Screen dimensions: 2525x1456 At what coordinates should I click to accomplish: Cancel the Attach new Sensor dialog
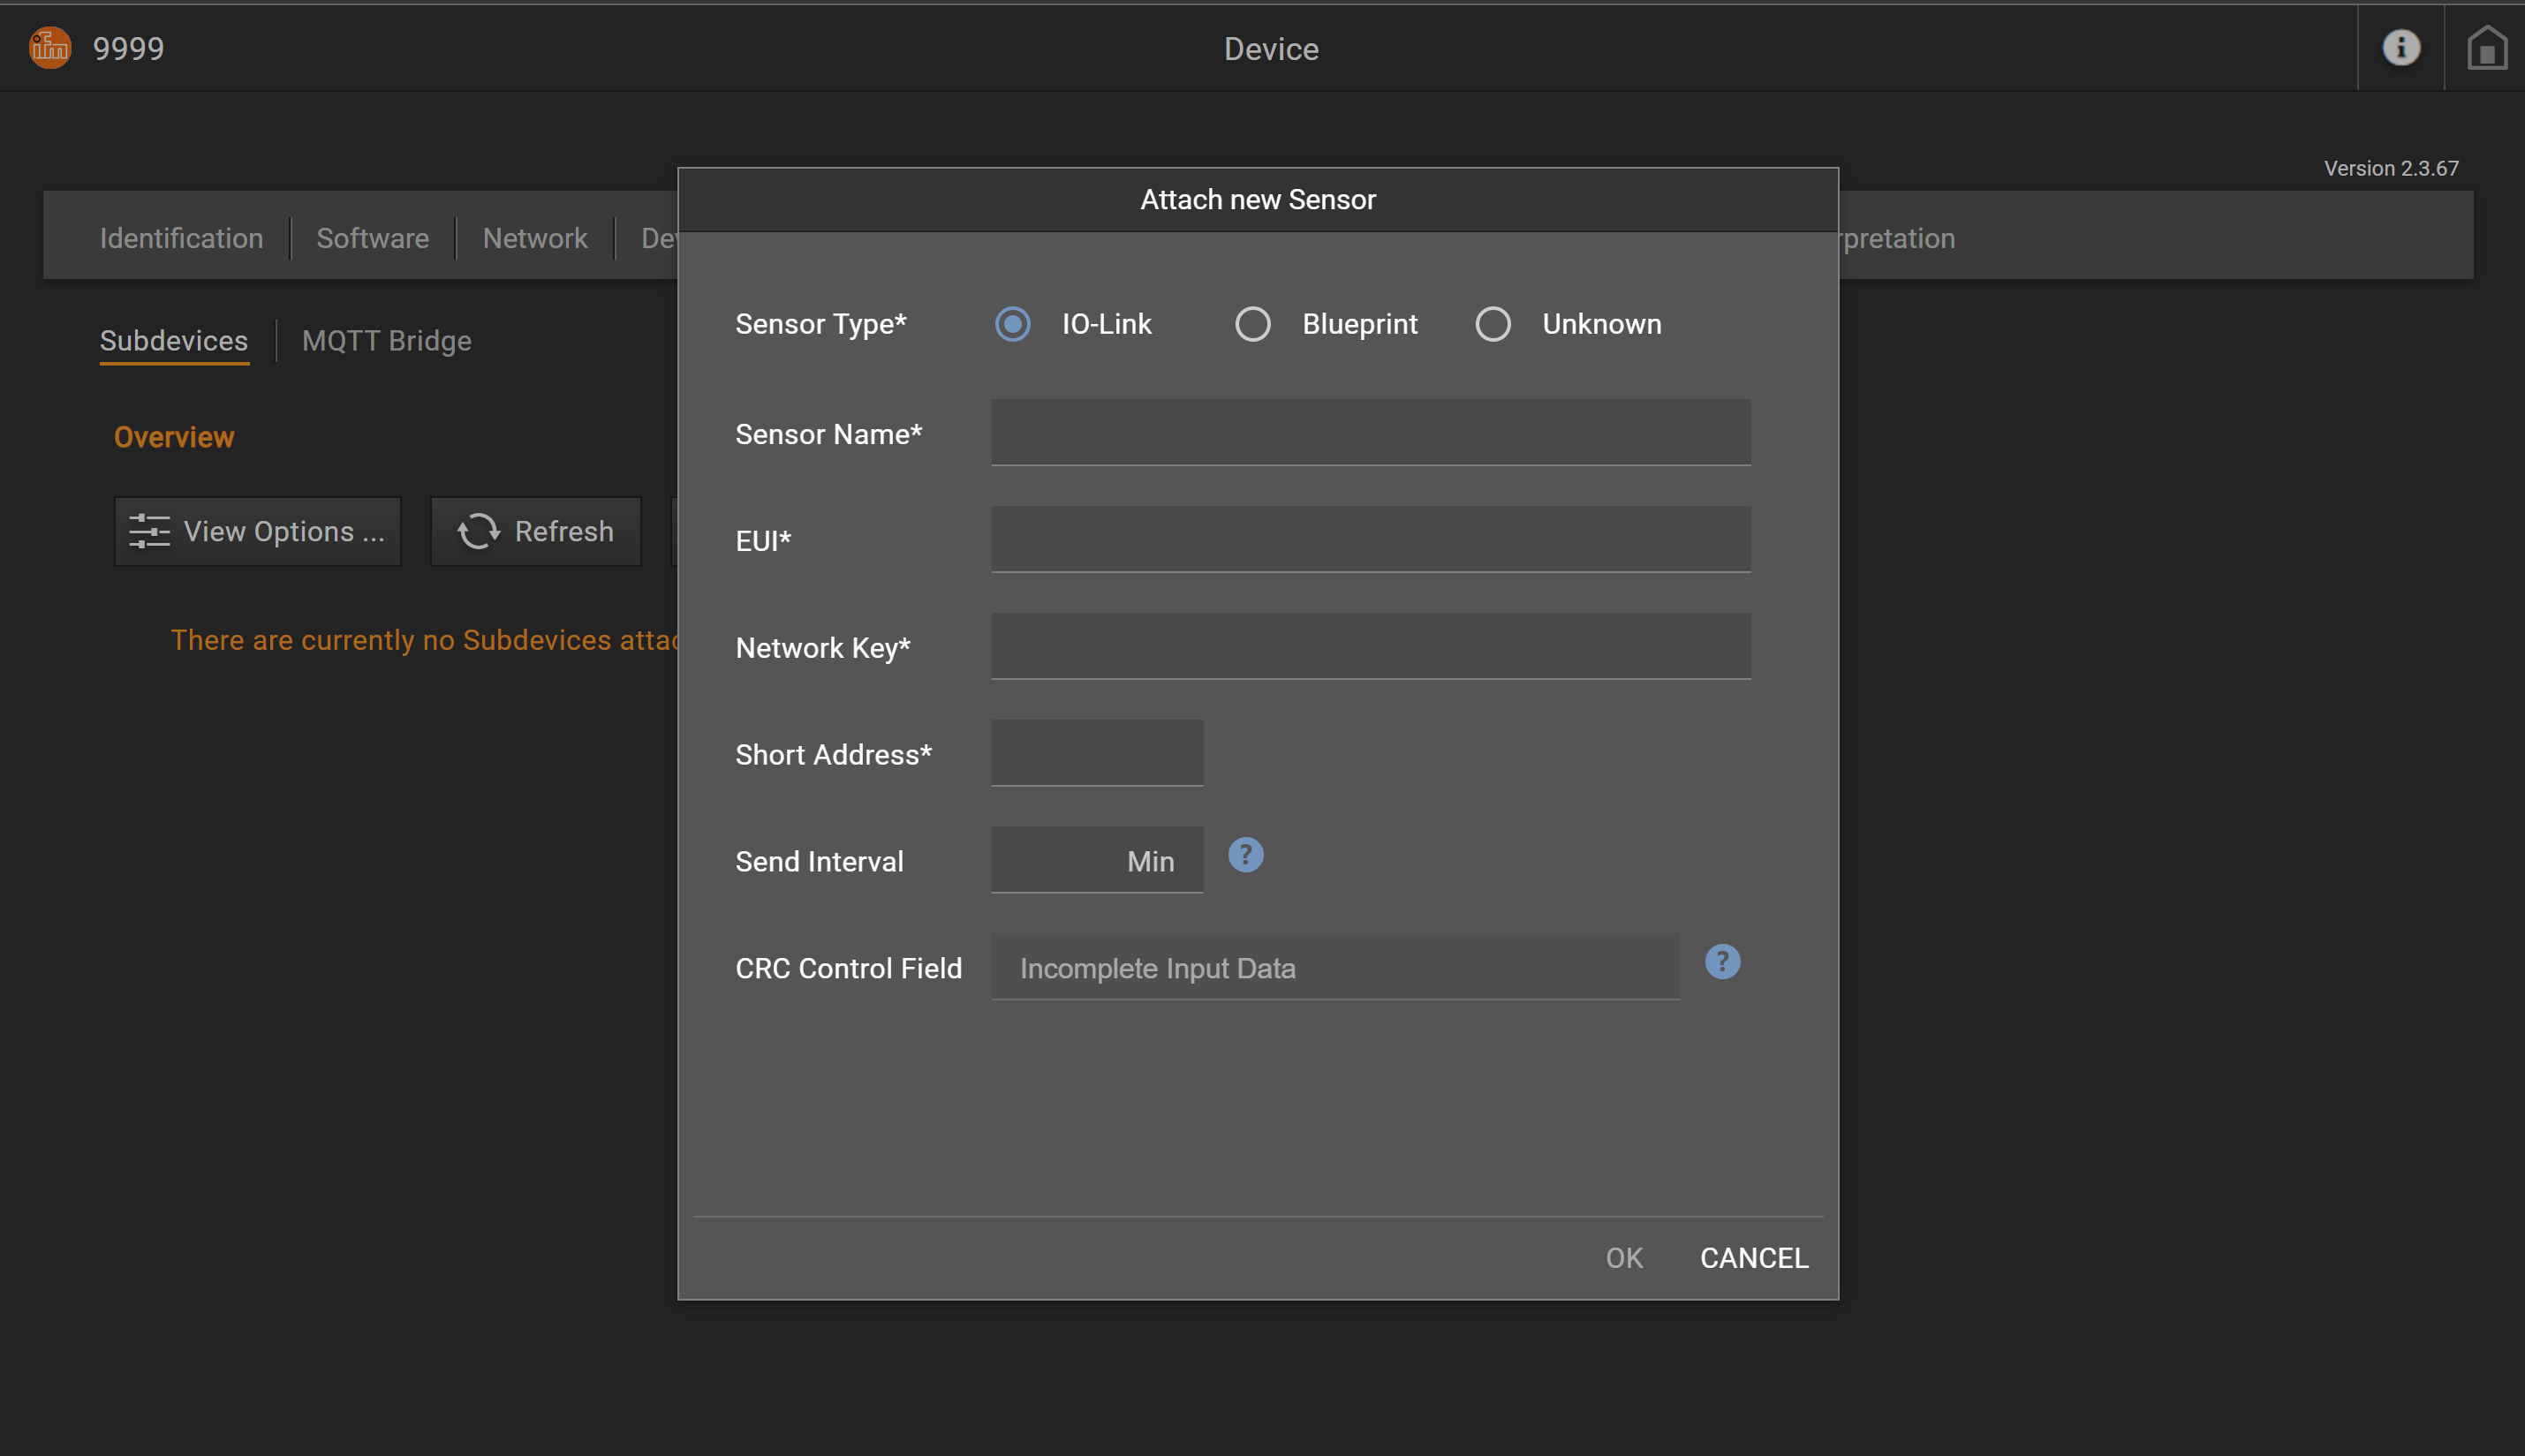click(x=1754, y=1258)
